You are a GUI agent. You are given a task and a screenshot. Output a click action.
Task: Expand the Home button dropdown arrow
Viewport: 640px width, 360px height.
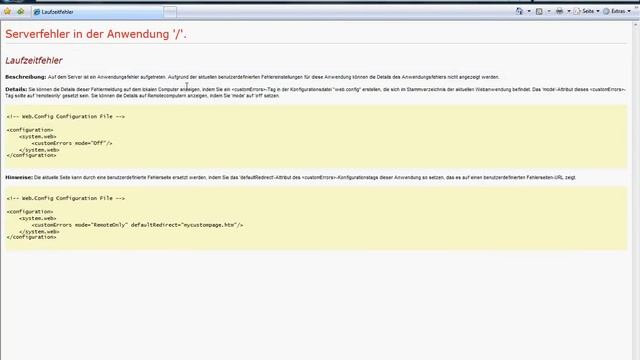tap(529, 11)
